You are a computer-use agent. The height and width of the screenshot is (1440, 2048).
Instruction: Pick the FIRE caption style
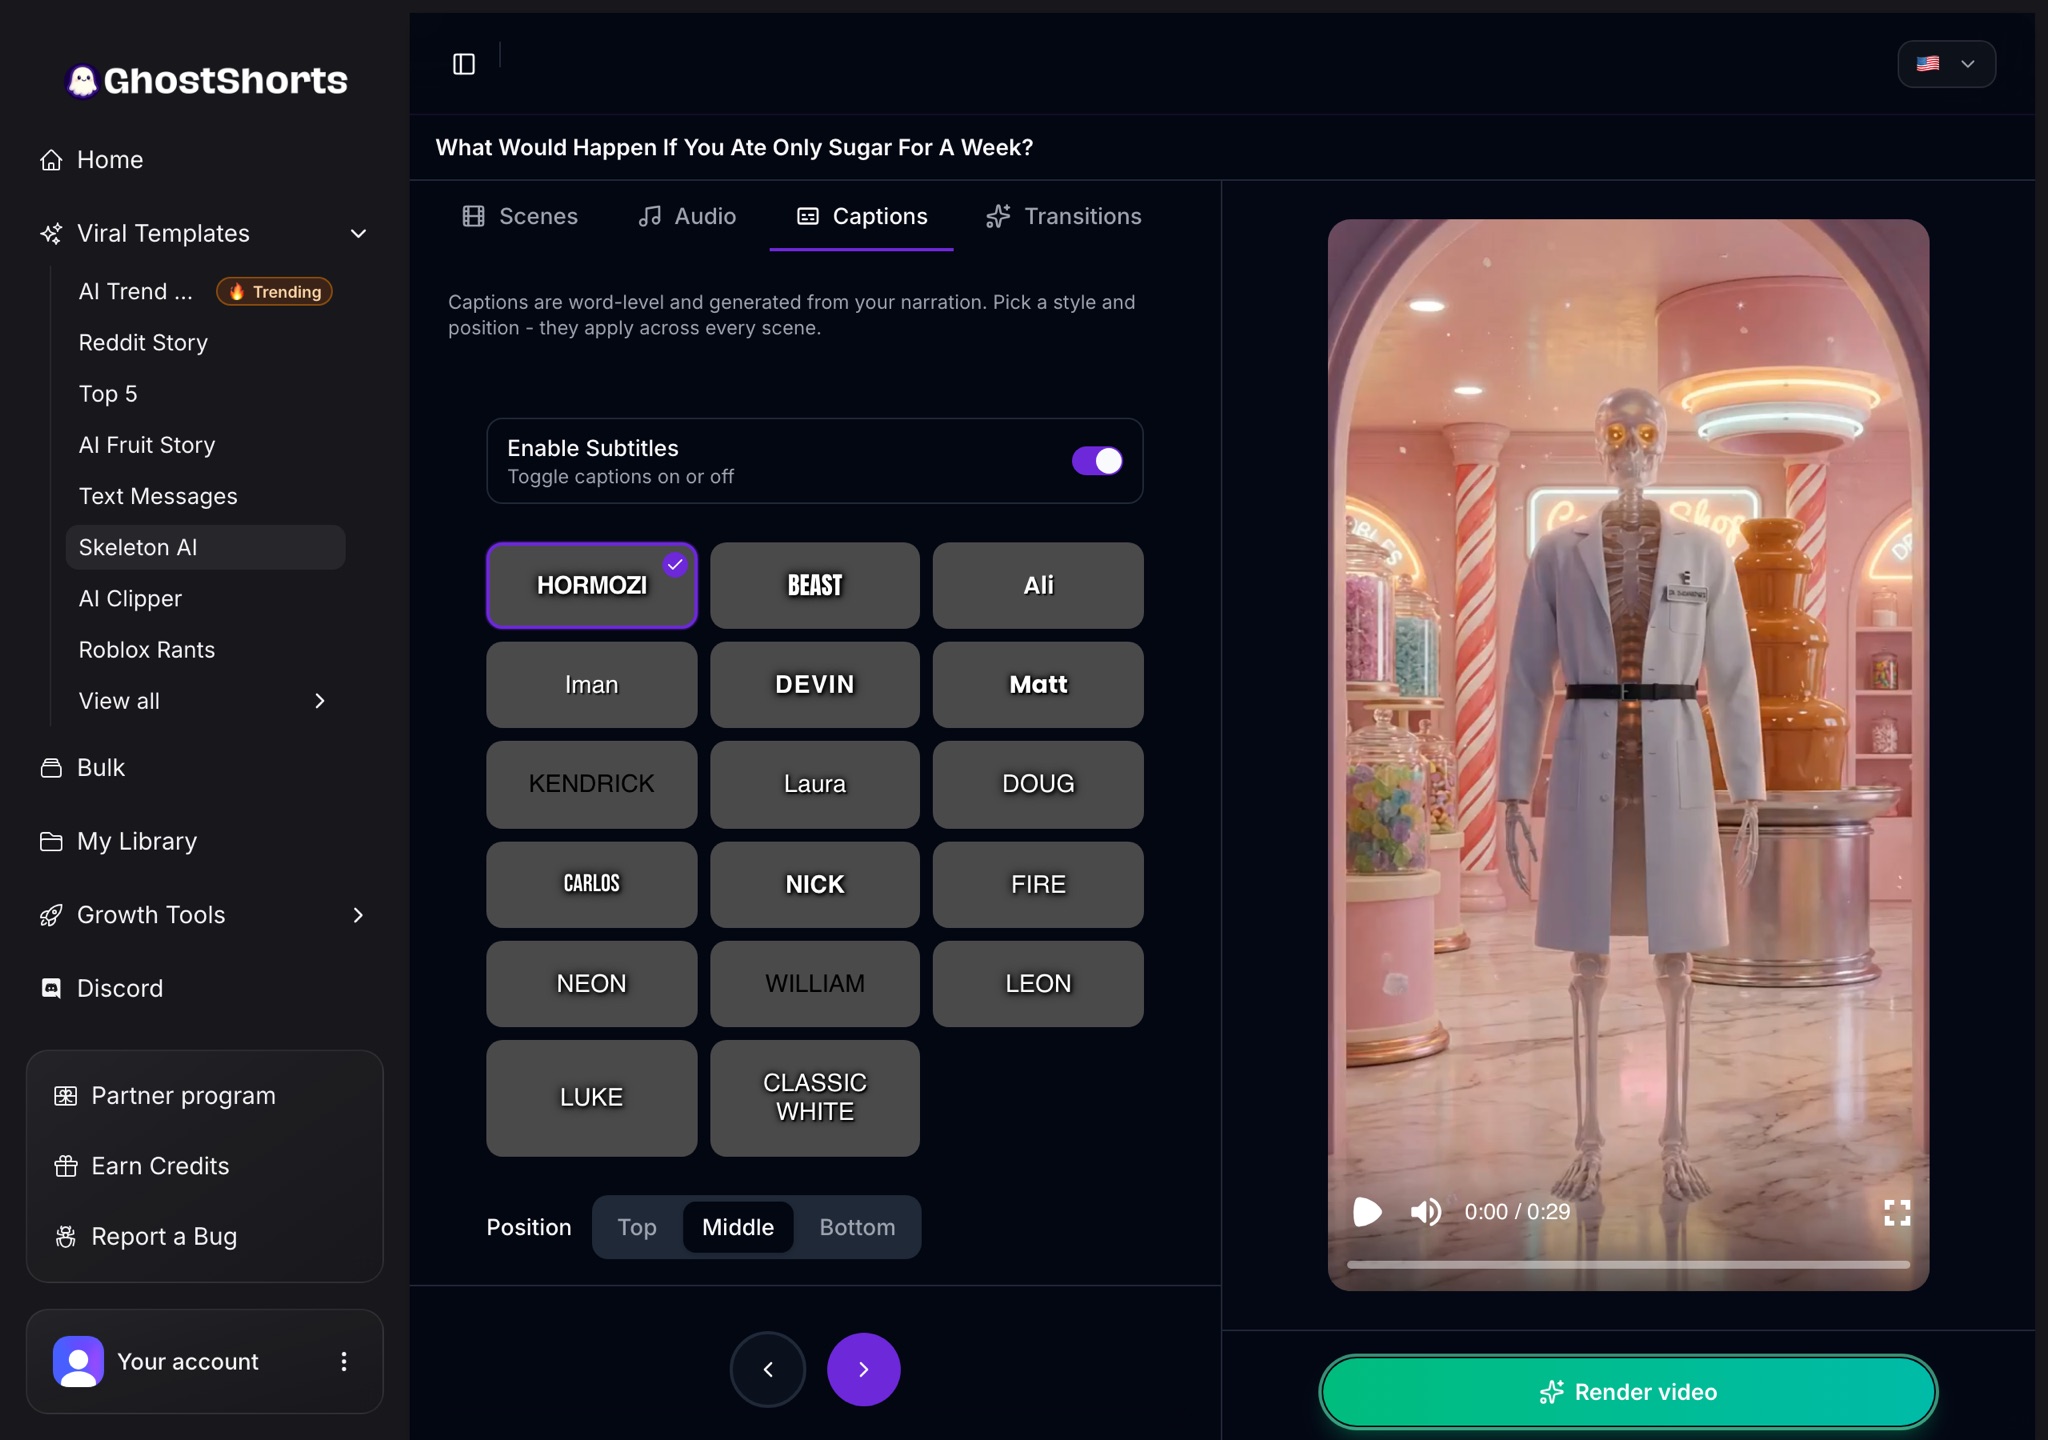pos(1038,885)
